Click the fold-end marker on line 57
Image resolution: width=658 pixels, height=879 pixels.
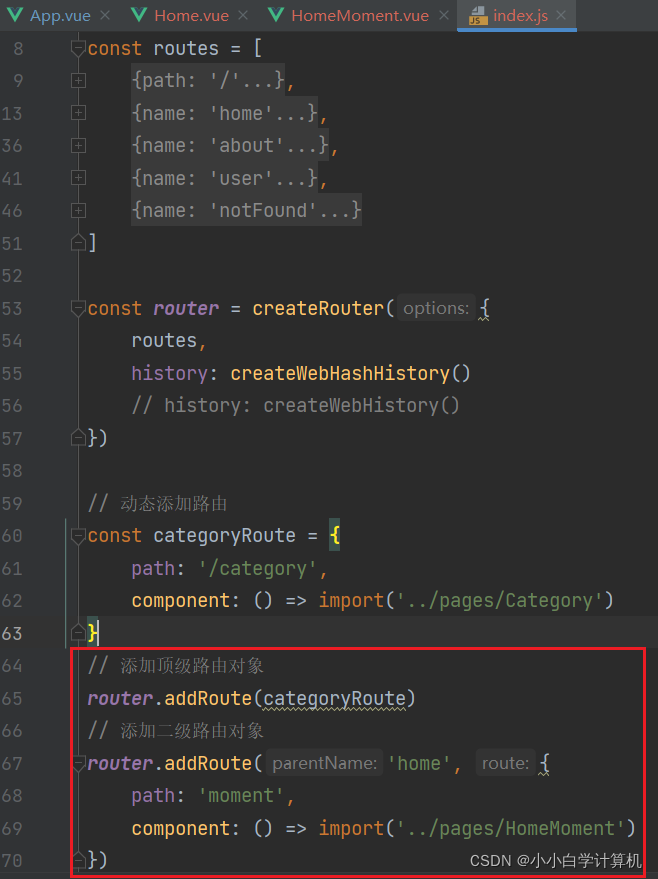click(x=78, y=437)
